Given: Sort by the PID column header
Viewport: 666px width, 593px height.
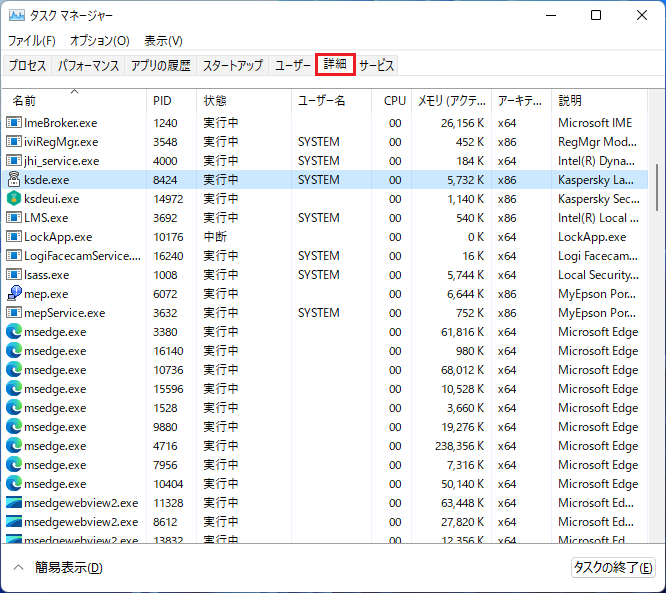Looking at the screenshot, I should pyautogui.click(x=171, y=101).
